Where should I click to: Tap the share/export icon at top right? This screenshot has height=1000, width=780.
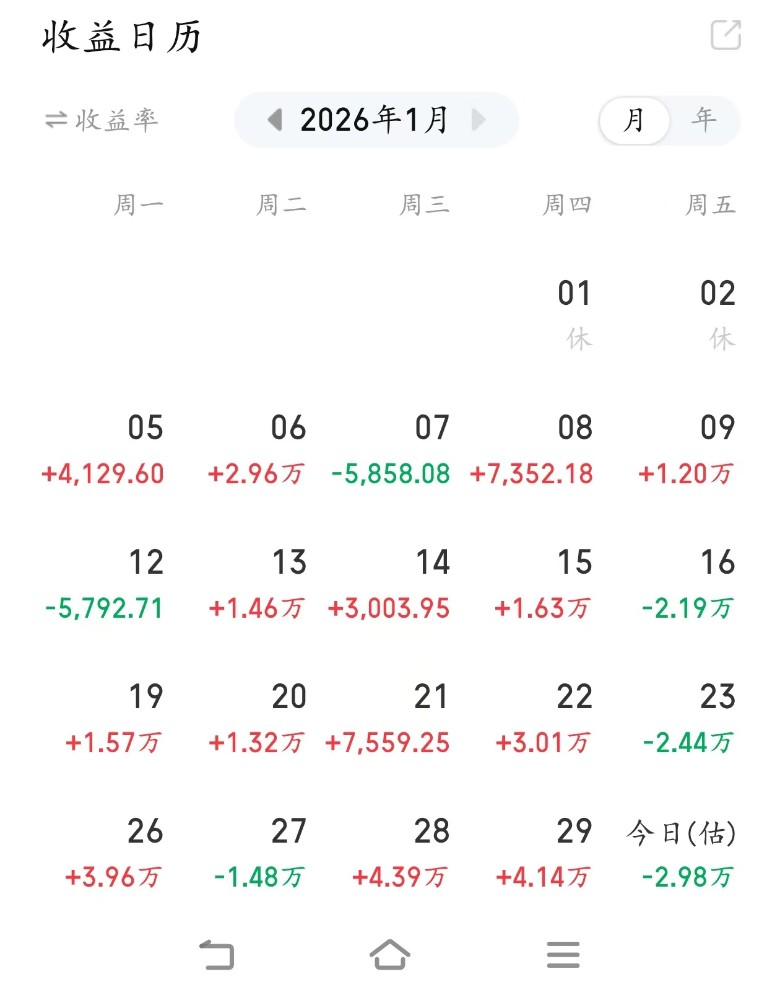pyautogui.click(x=725, y=35)
